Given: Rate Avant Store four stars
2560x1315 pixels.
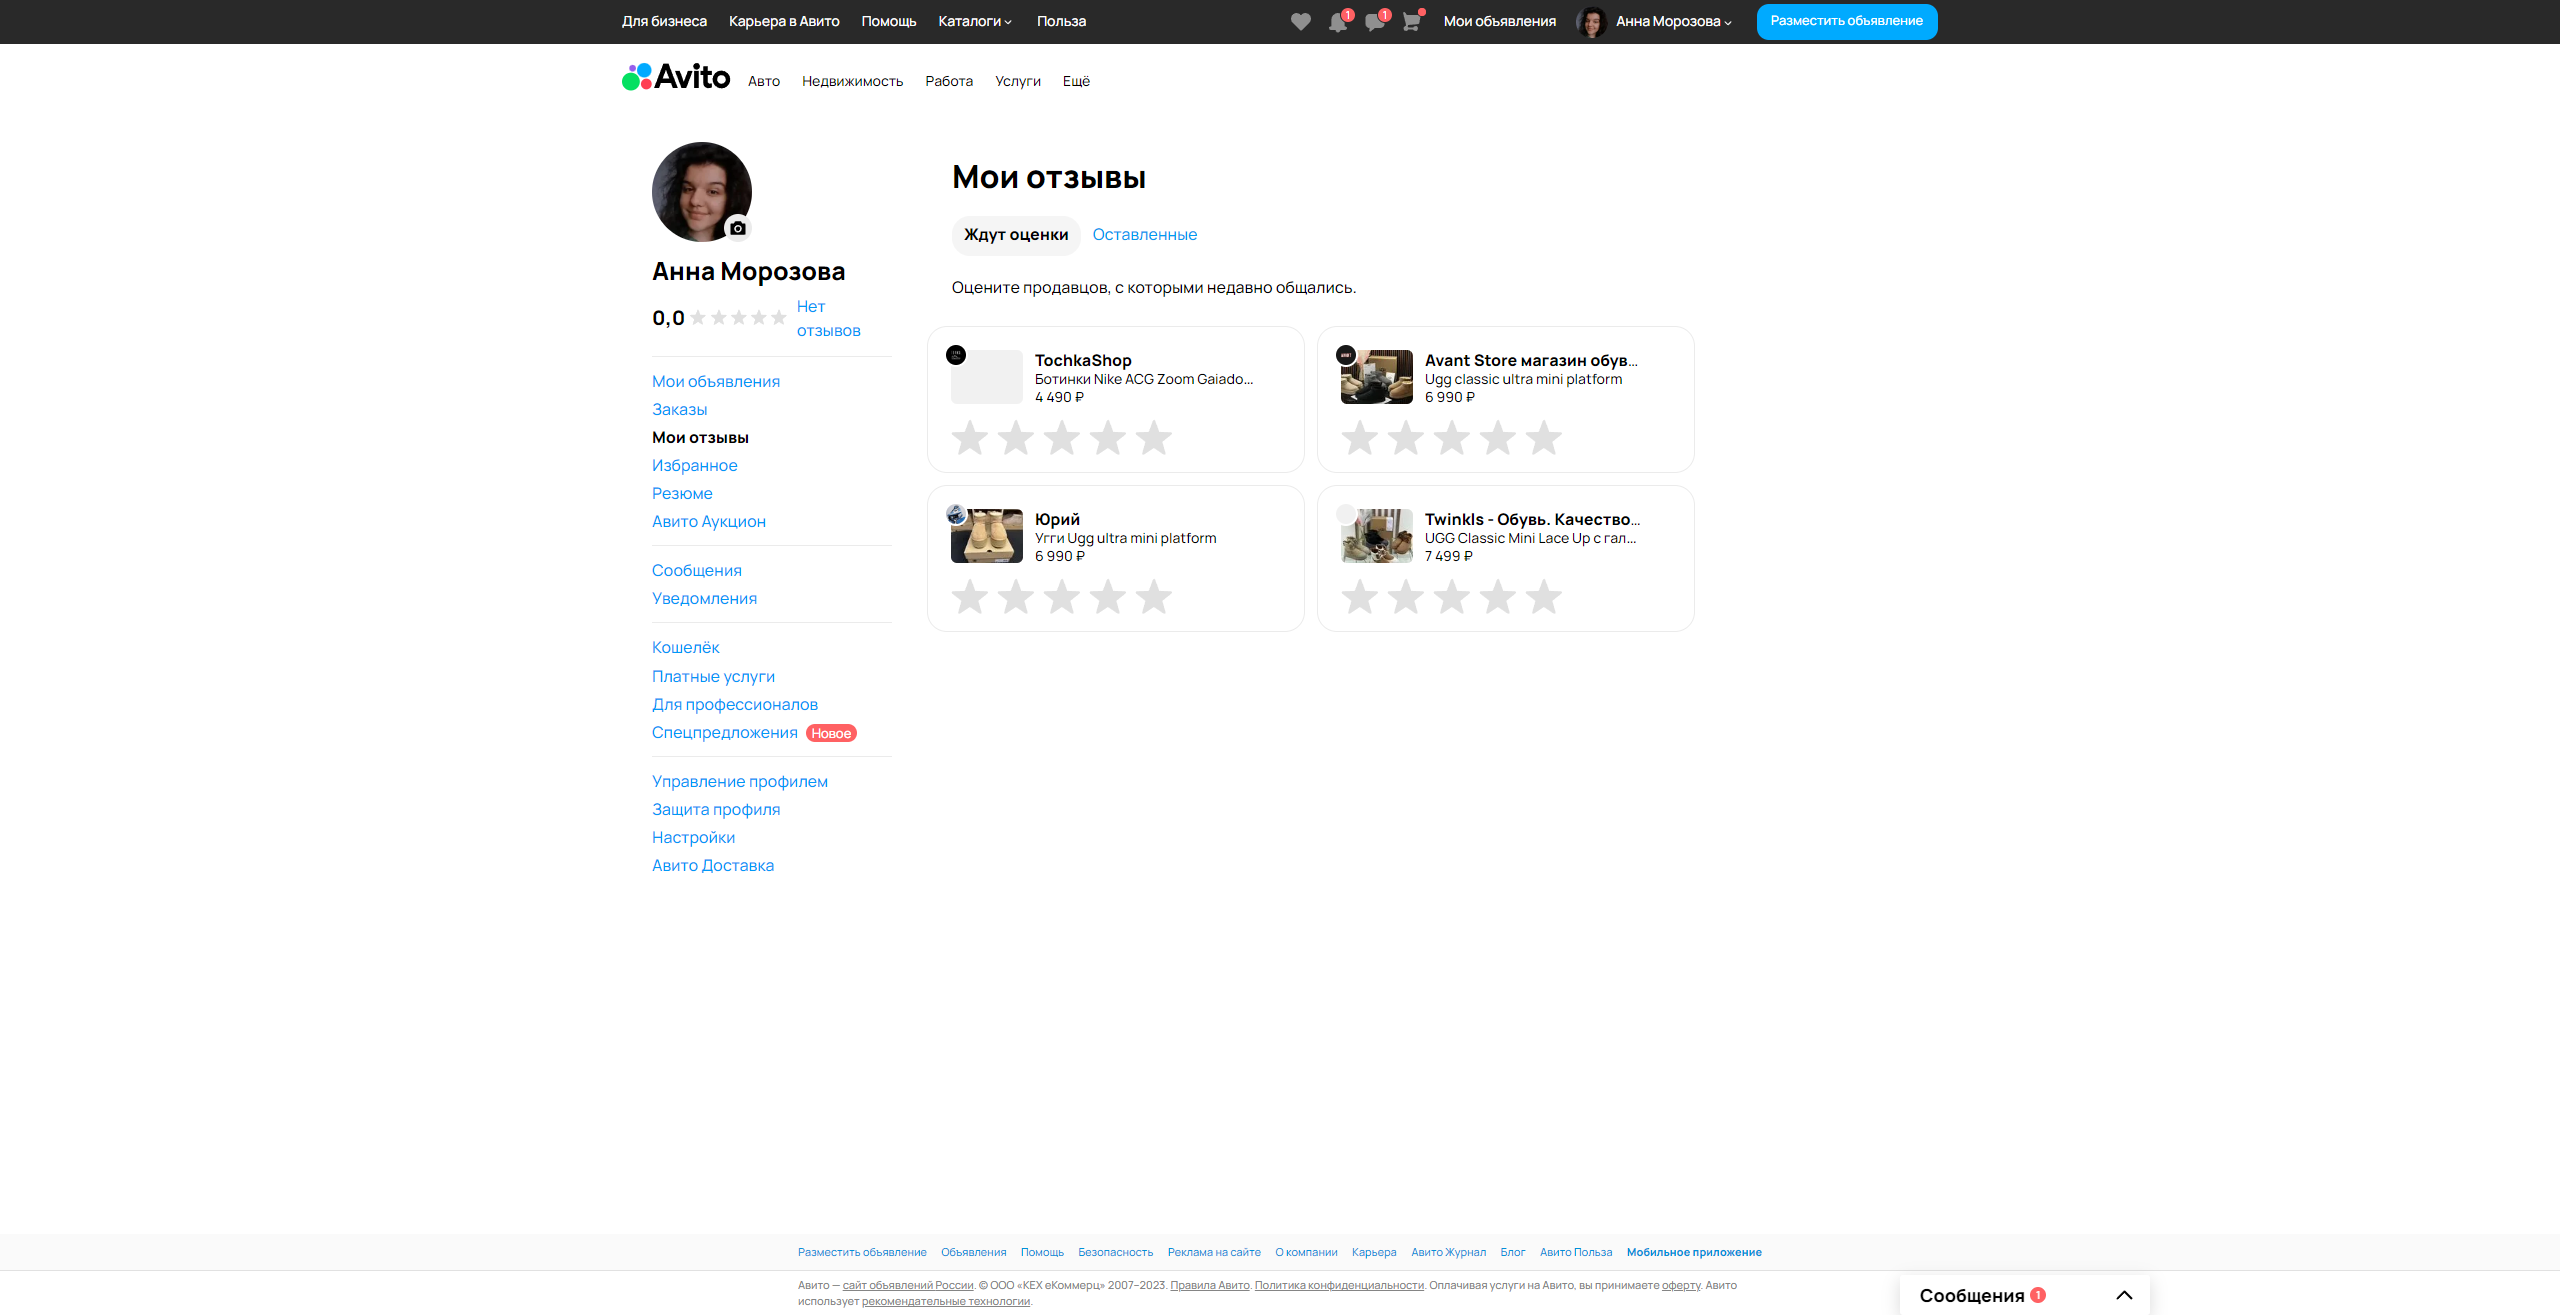Looking at the screenshot, I should tap(1498, 438).
